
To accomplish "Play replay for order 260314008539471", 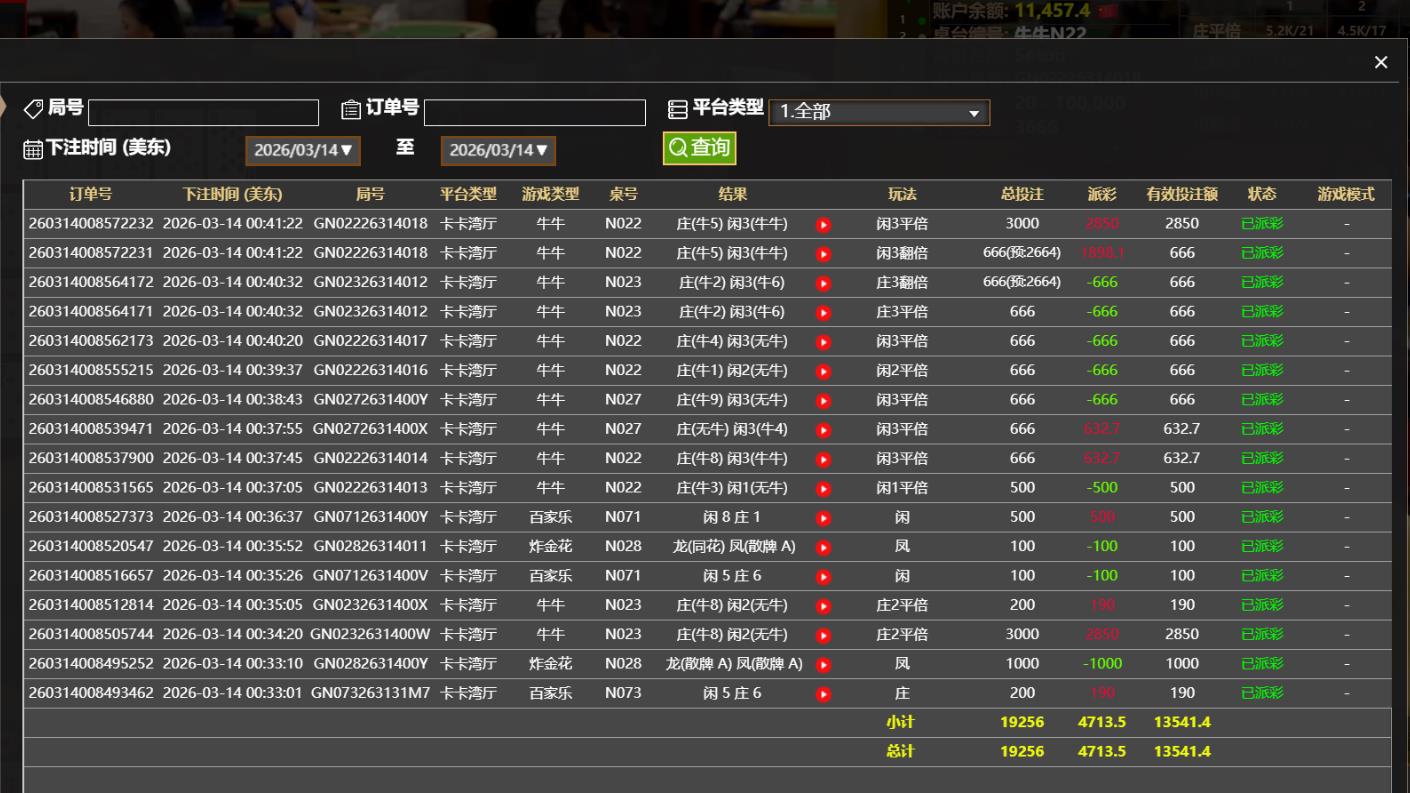I will tap(823, 430).
